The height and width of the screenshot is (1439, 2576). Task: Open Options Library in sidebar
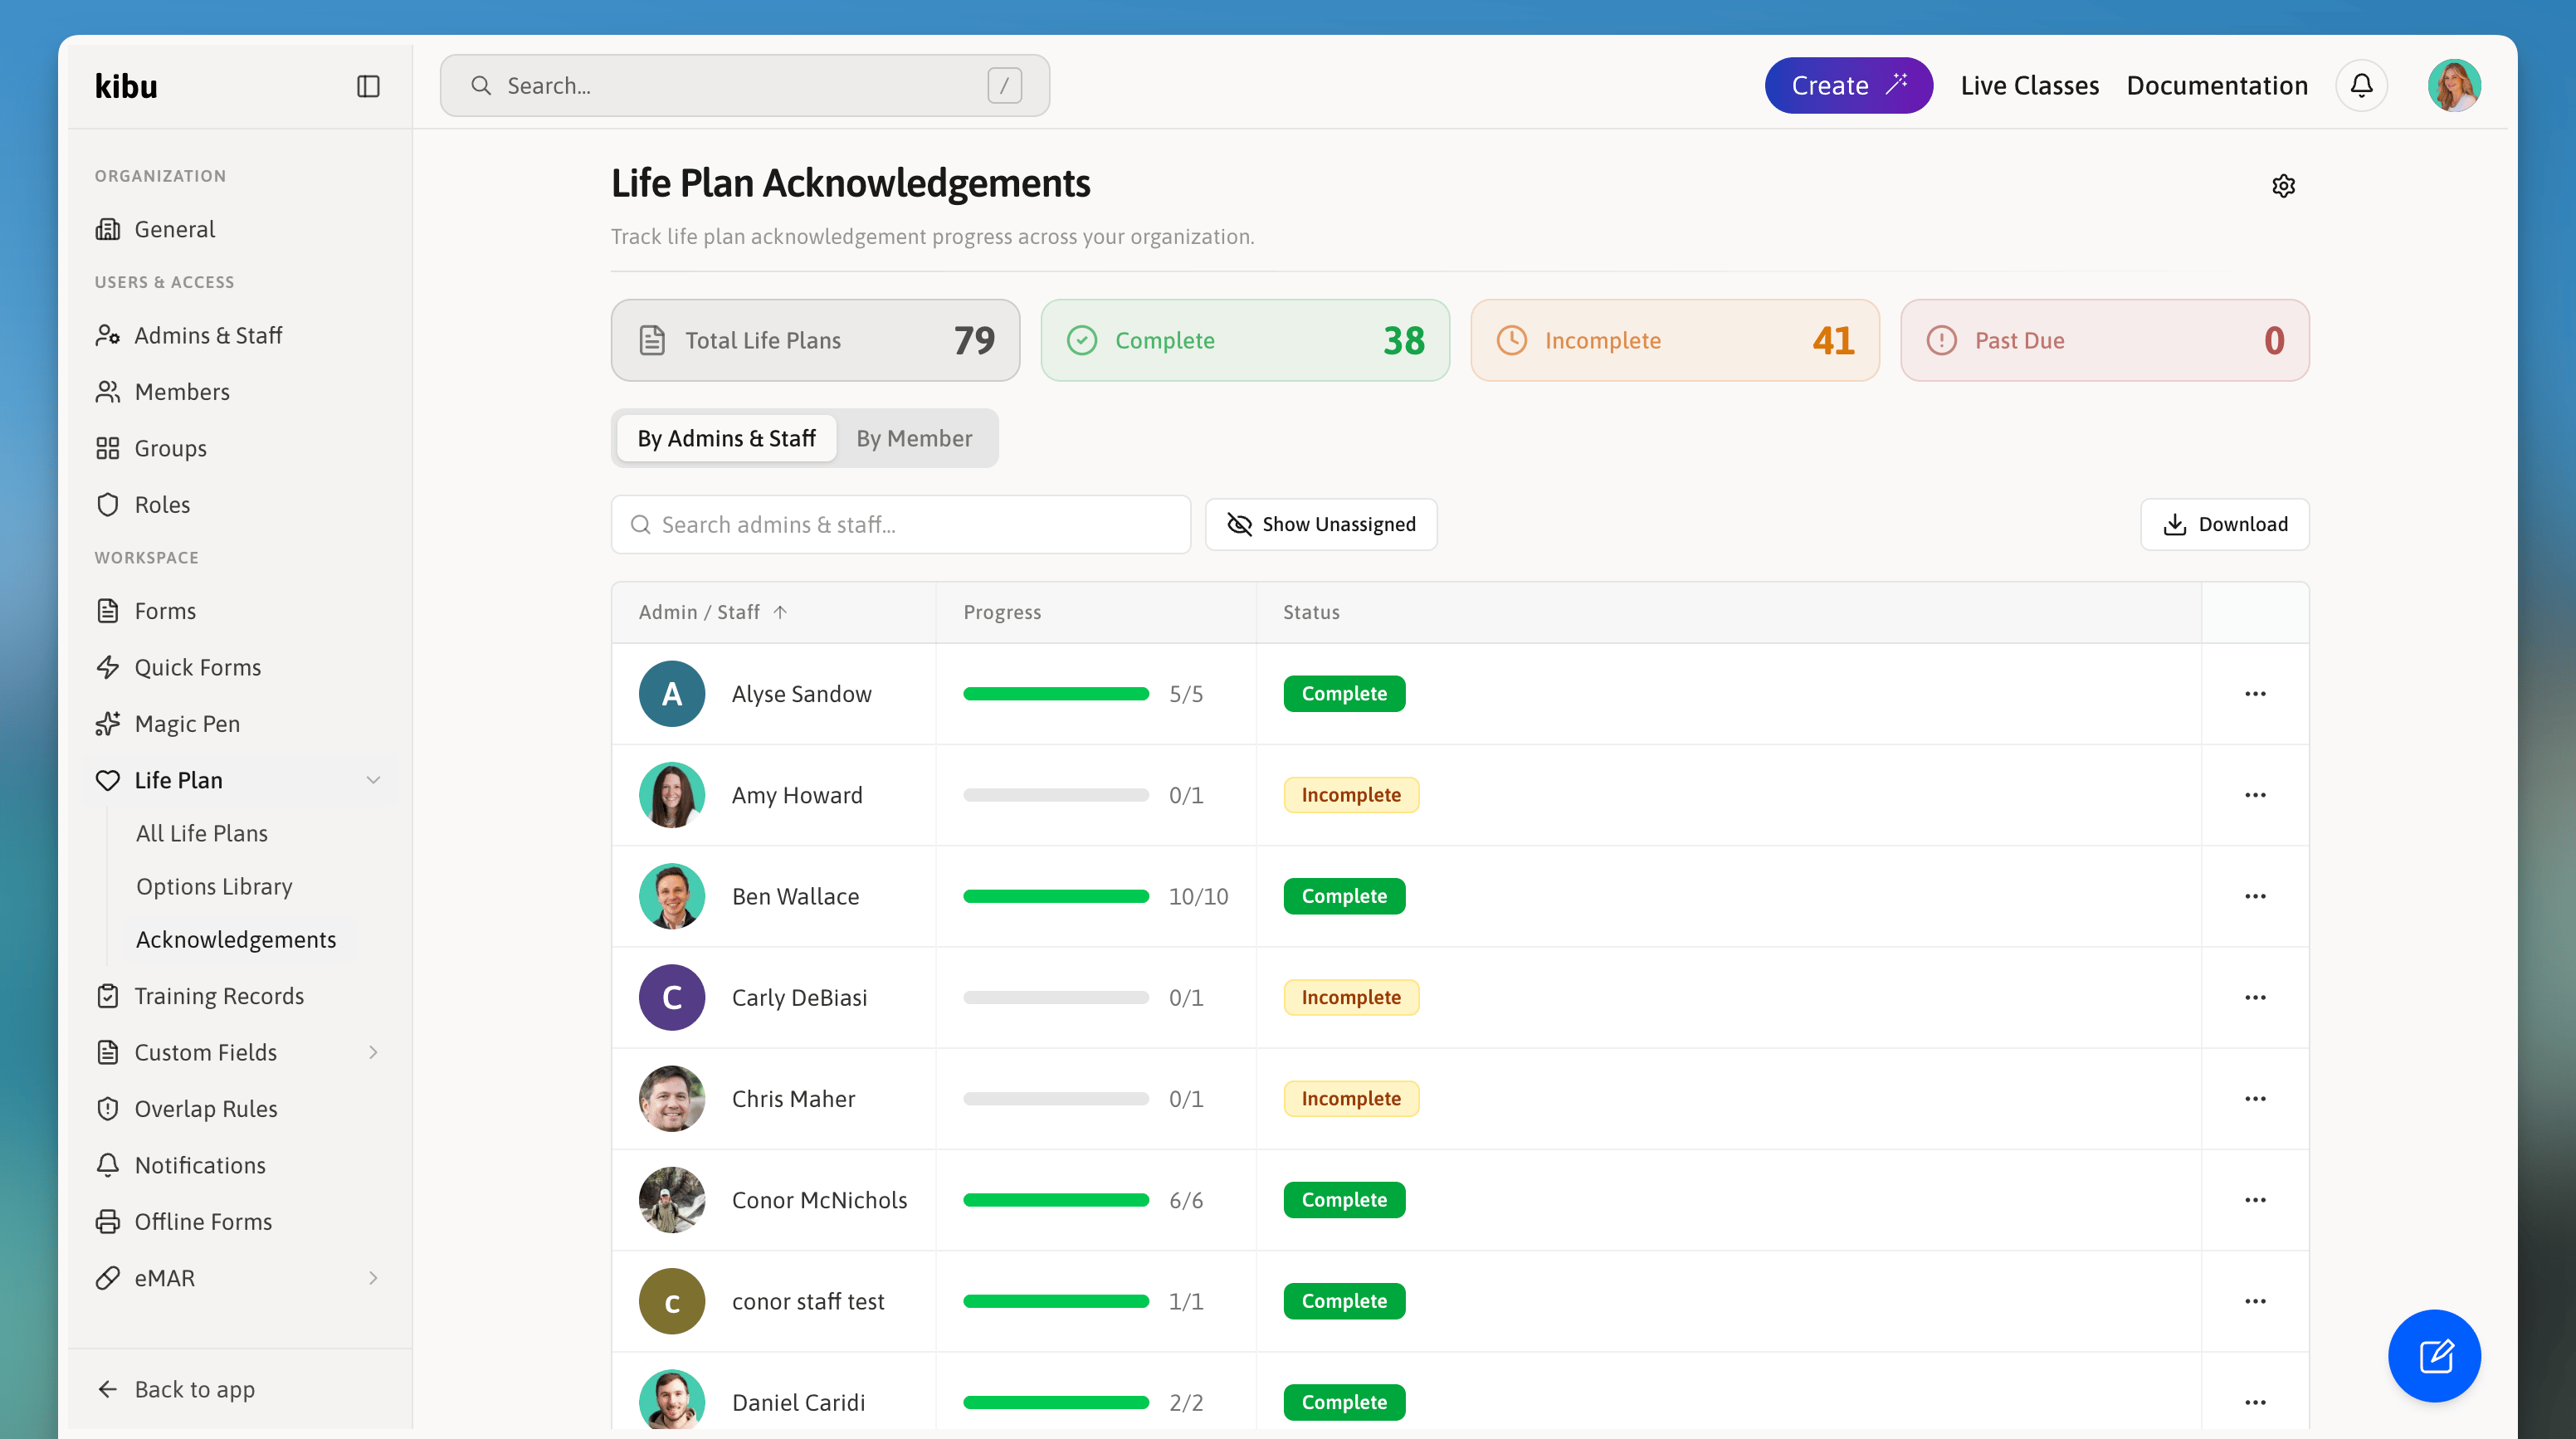(214, 886)
